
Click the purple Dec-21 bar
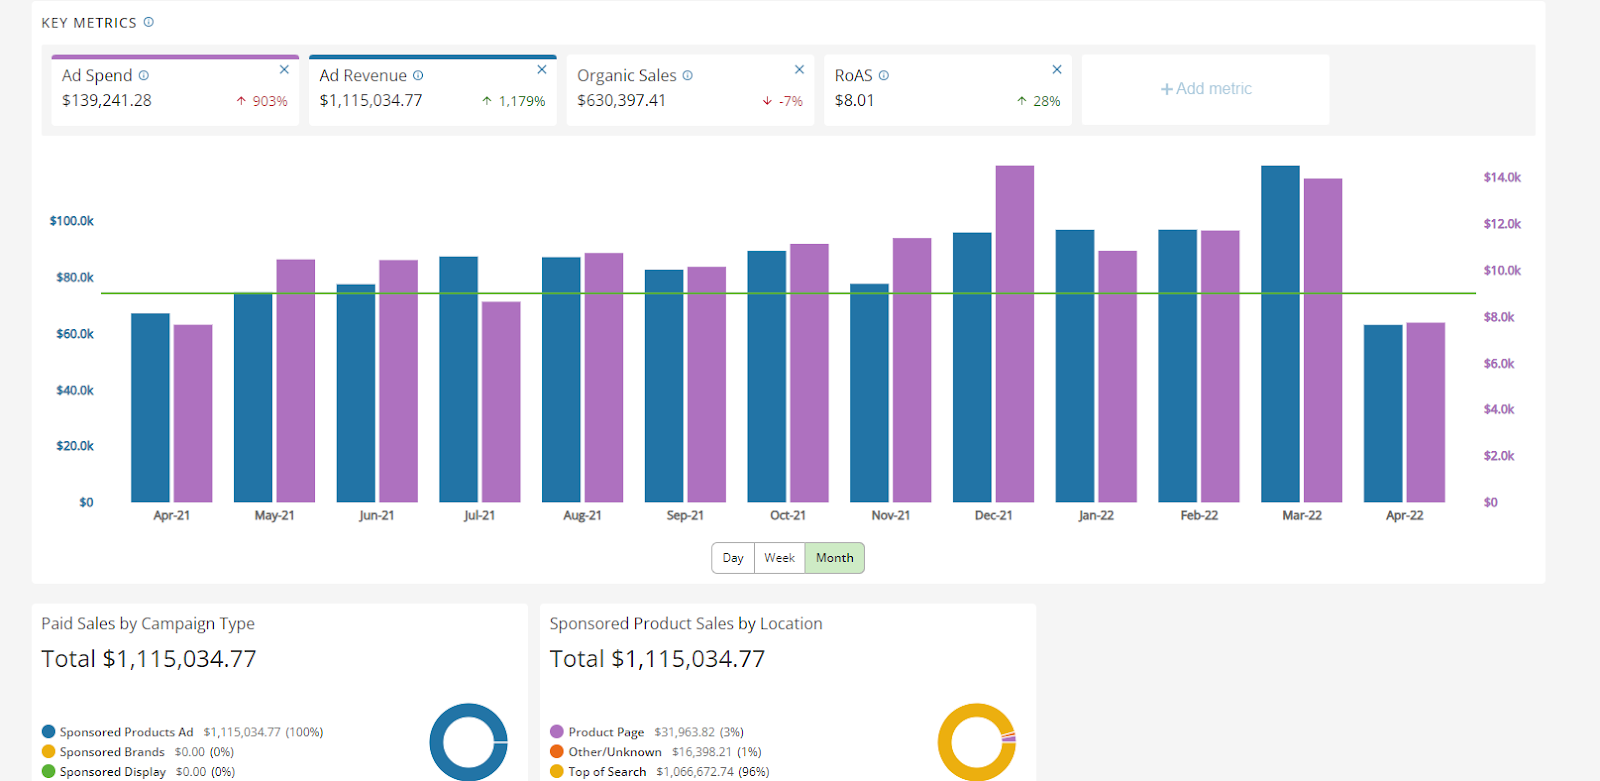pos(1015,334)
